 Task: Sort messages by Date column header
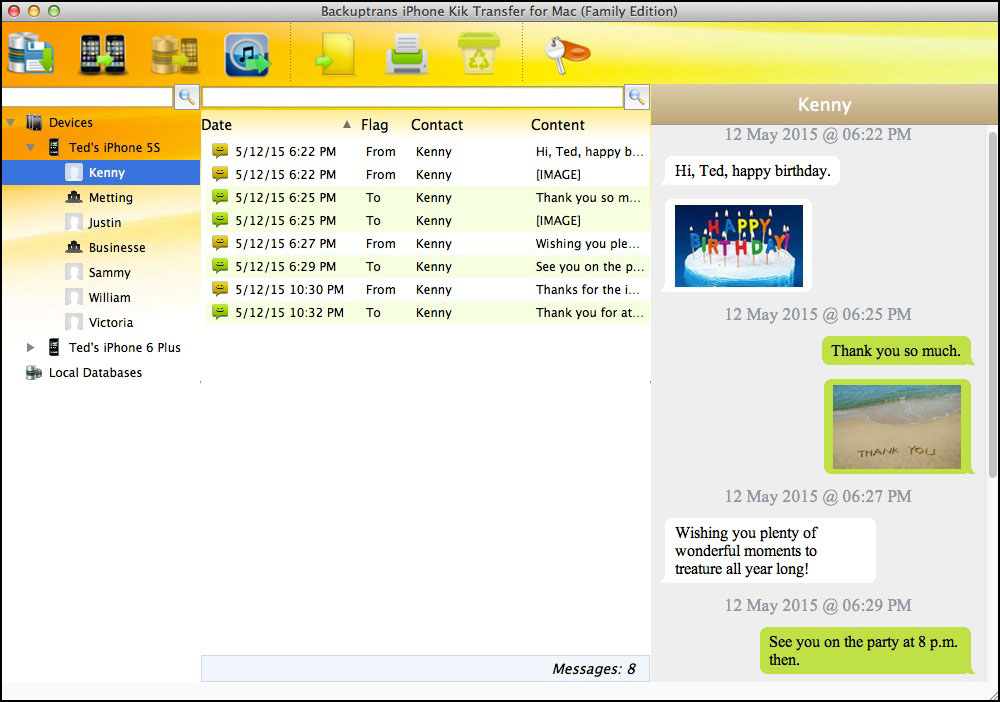point(217,125)
